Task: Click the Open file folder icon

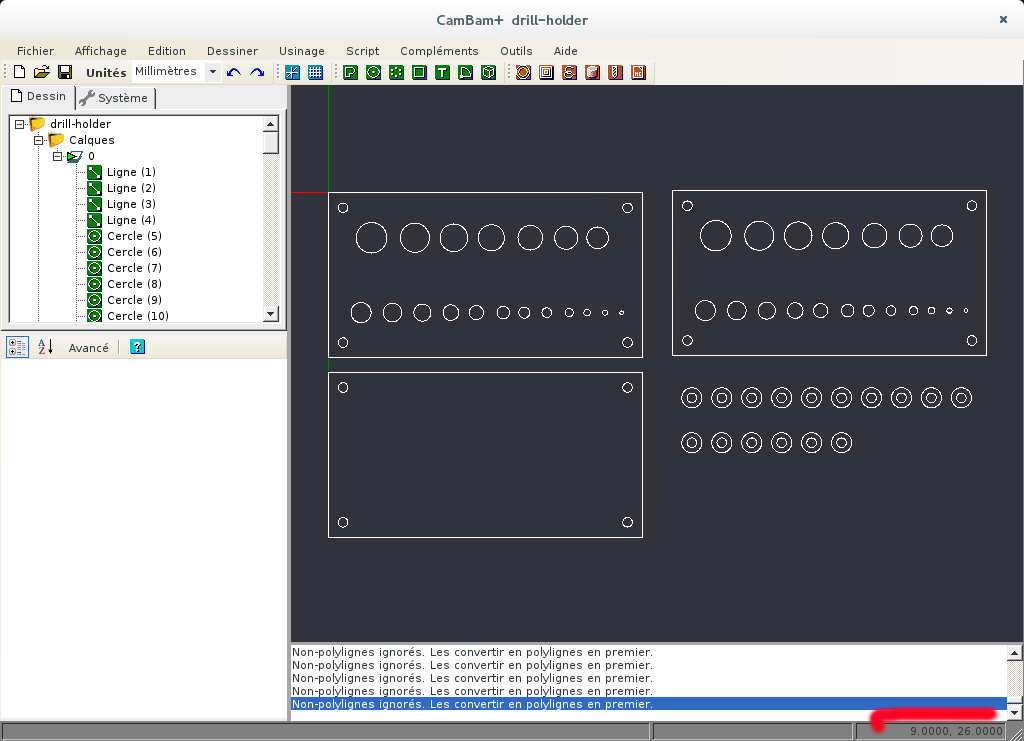Action: pos(42,72)
